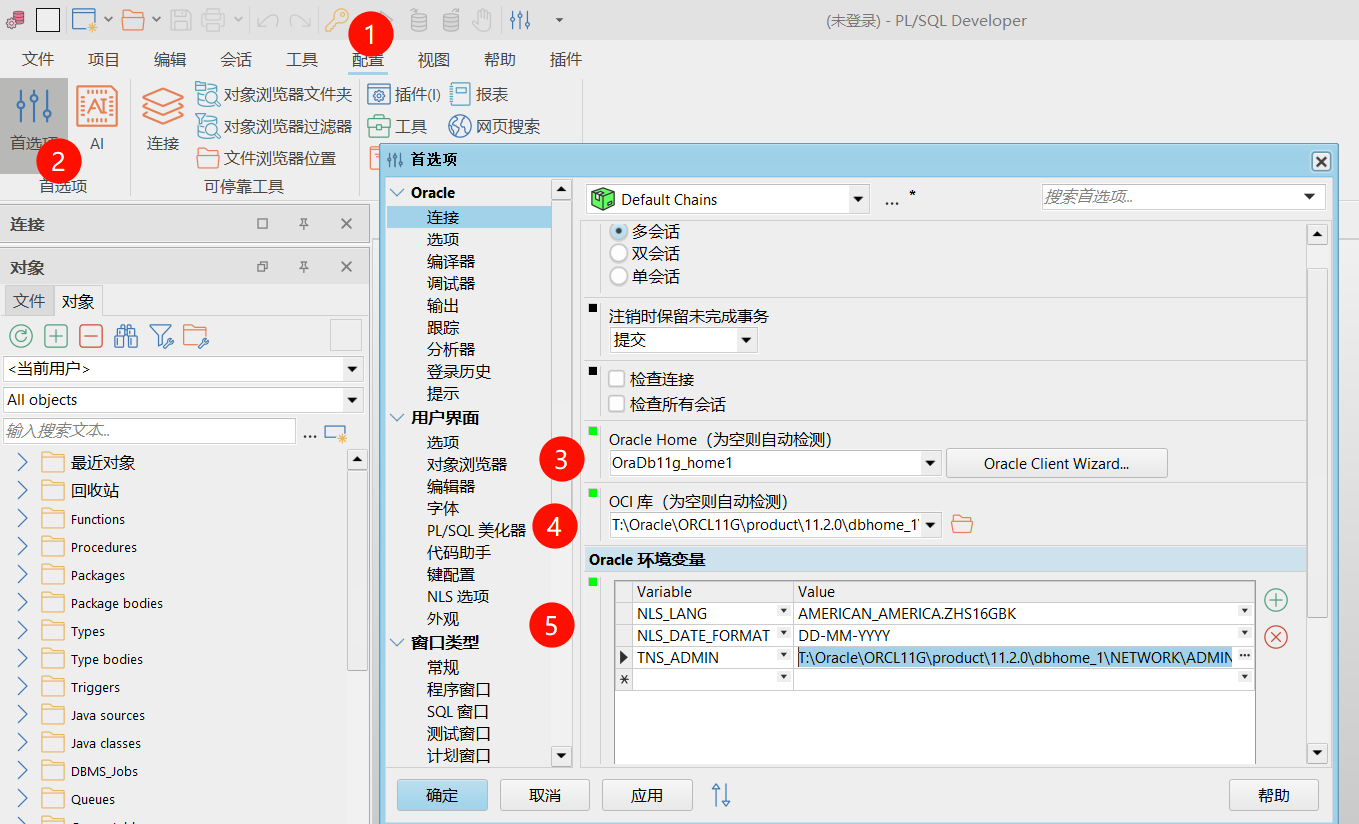This screenshot has height=824, width=1359.
Task: Click the green add variable plus icon
Action: coord(1275,600)
